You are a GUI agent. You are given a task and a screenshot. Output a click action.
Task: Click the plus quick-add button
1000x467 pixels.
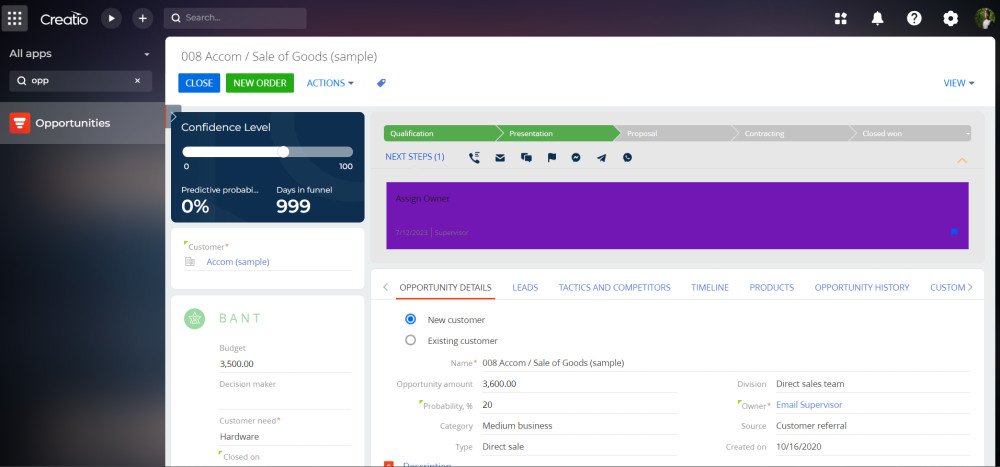pyautogui.click(x=143, y=19)
